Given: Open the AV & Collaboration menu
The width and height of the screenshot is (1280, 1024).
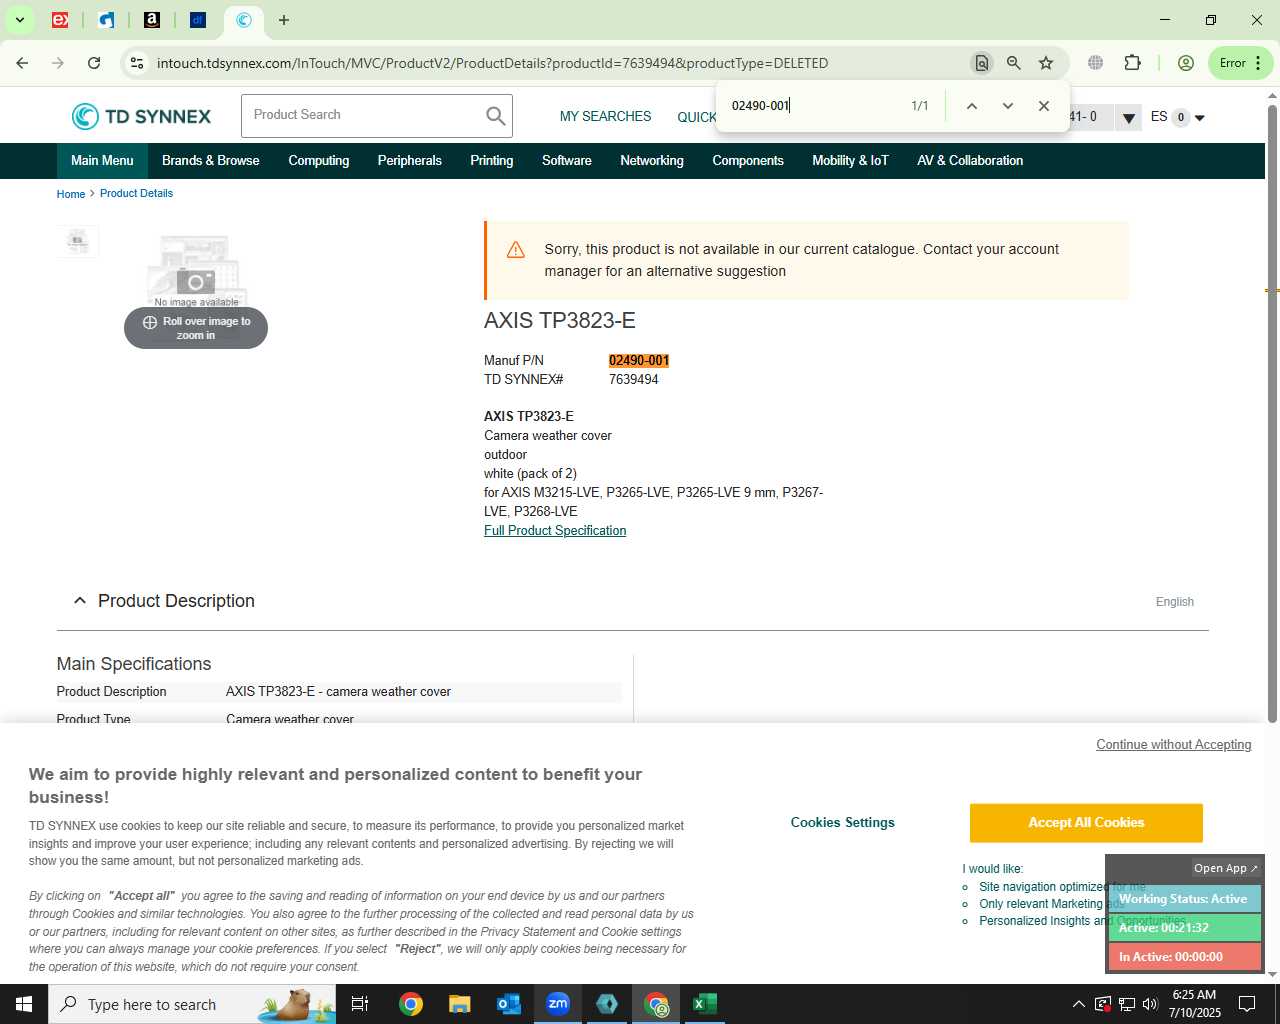Looking at the screenshot, I should point(970,161).
